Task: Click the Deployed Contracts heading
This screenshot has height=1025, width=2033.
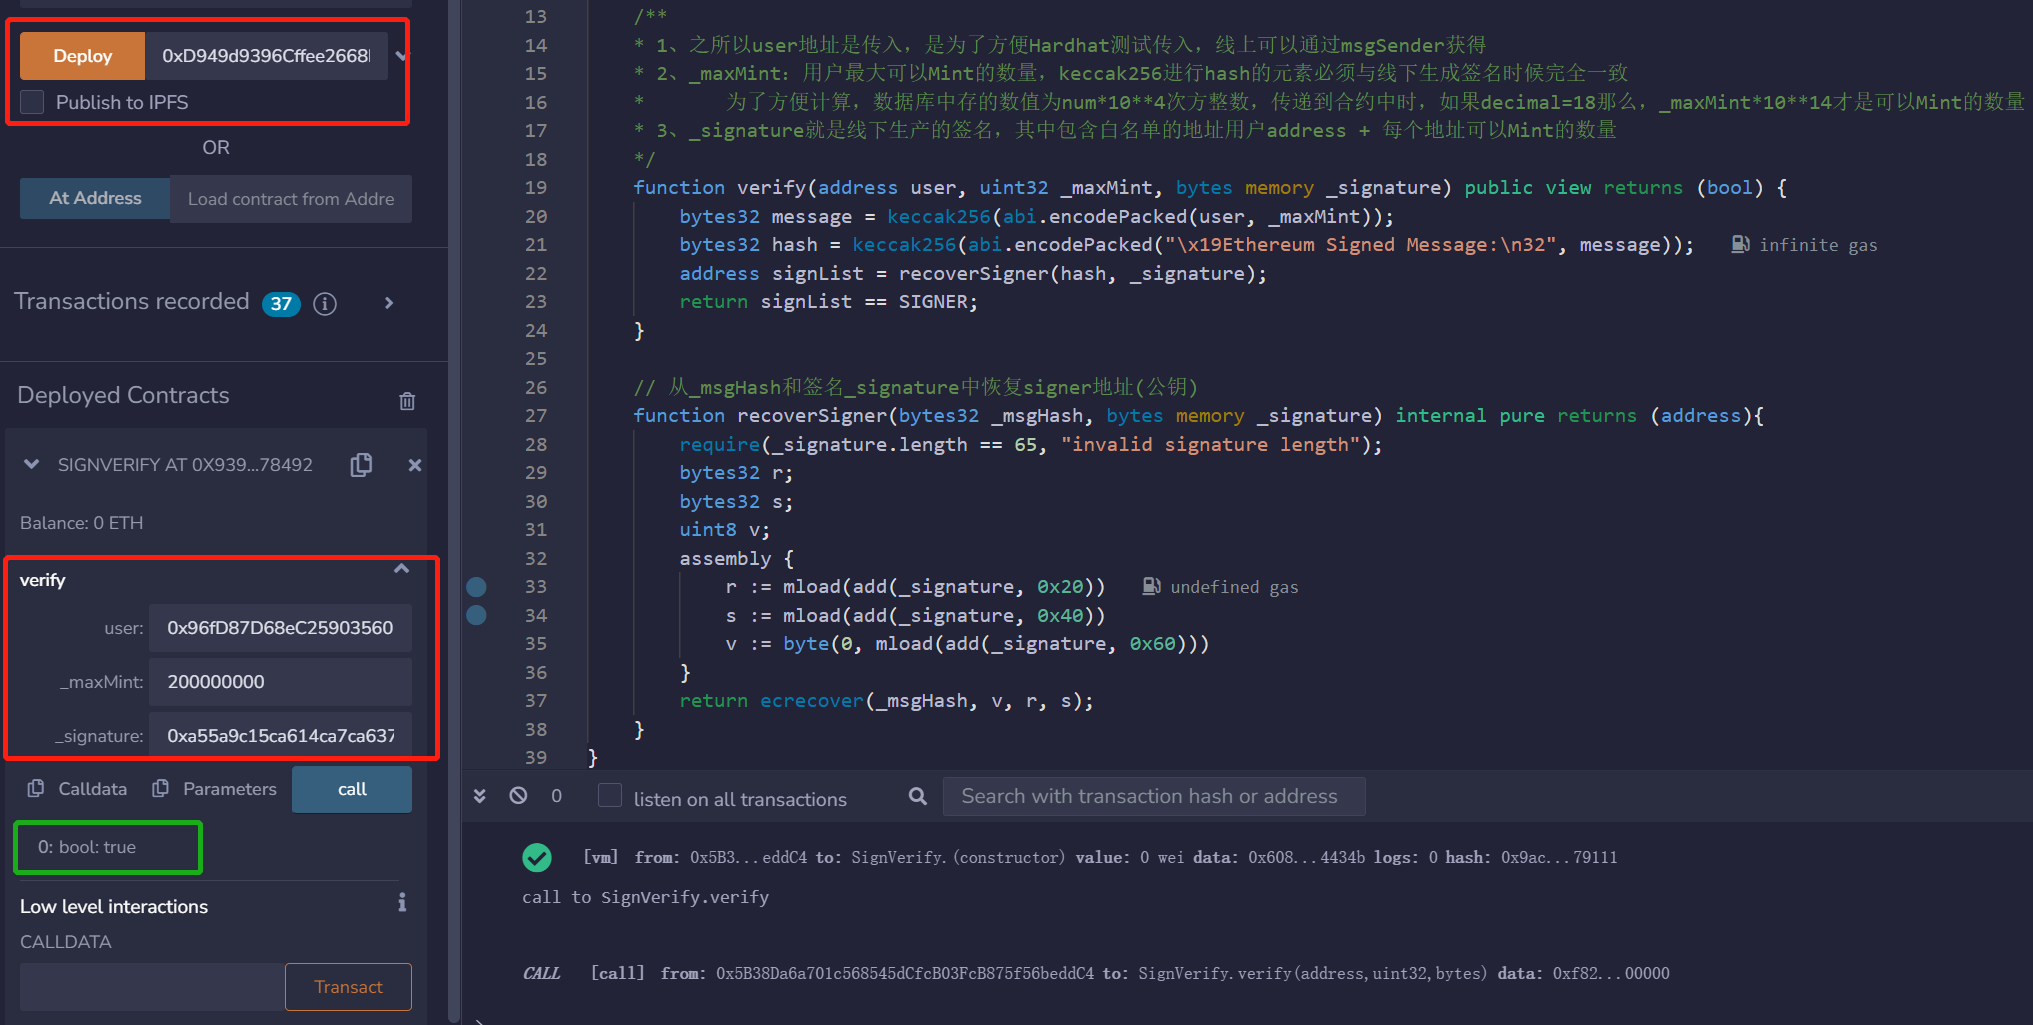Action: pos(123,395)
